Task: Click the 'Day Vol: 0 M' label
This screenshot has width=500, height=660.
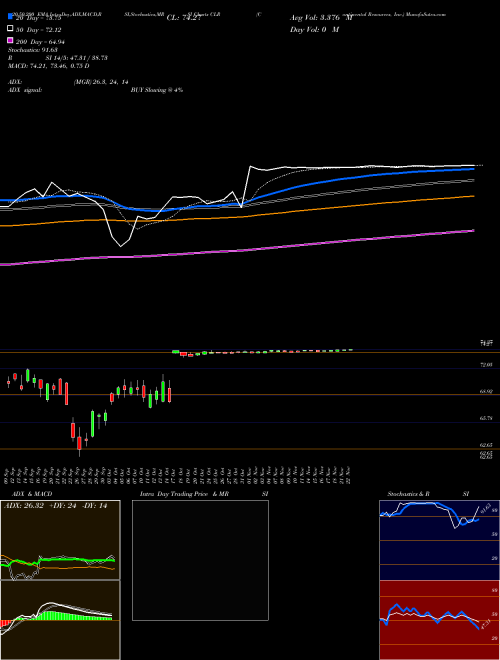Action: [x=314, y=29]
